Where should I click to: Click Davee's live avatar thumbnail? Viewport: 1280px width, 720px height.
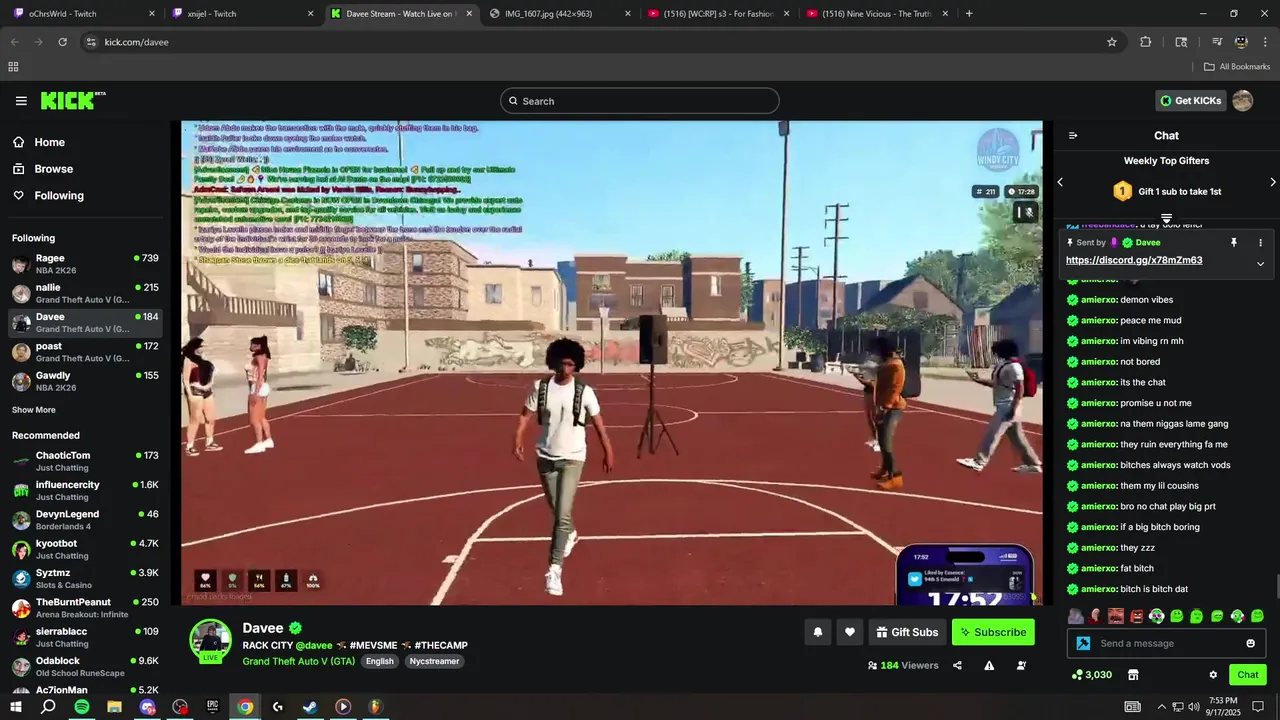coord(211,641)
